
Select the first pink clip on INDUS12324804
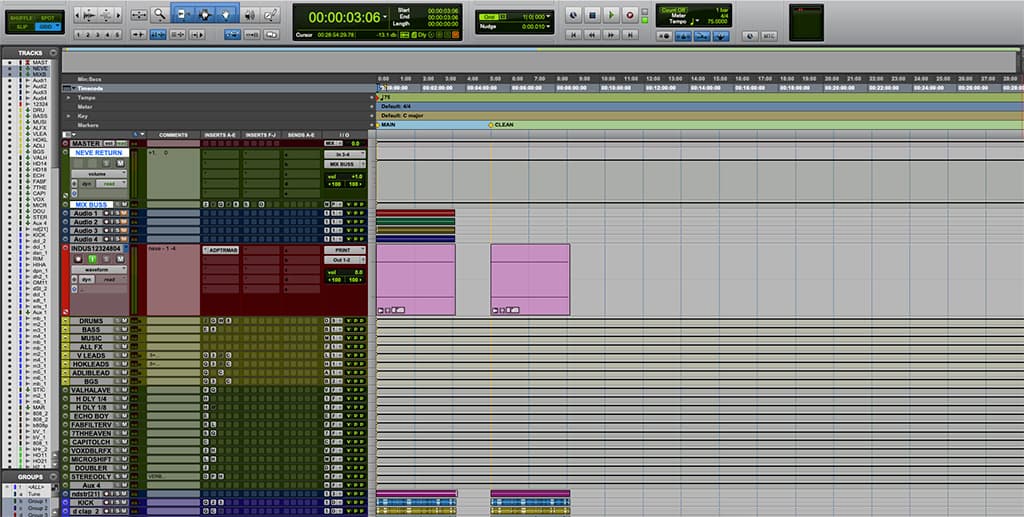pyautogui.click(x=415, y=279)
